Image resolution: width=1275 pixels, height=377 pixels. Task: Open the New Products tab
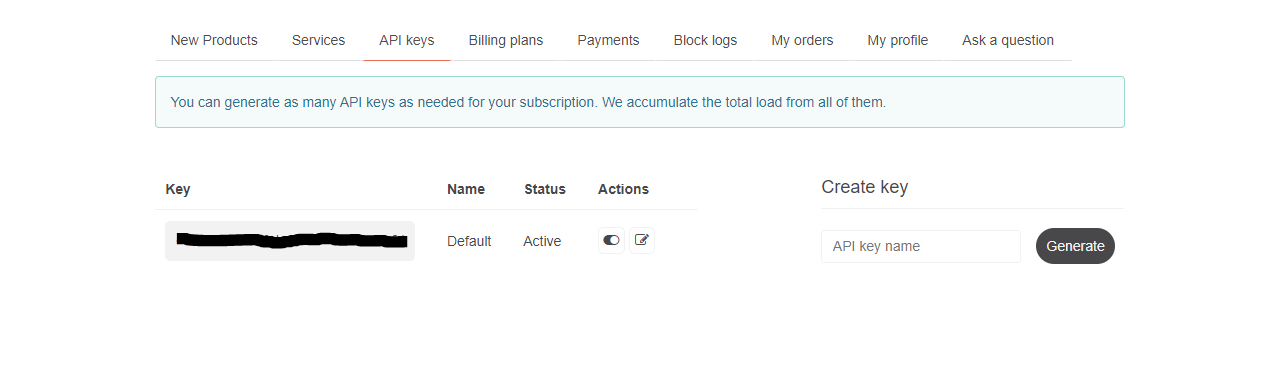(x=214, y=40)
